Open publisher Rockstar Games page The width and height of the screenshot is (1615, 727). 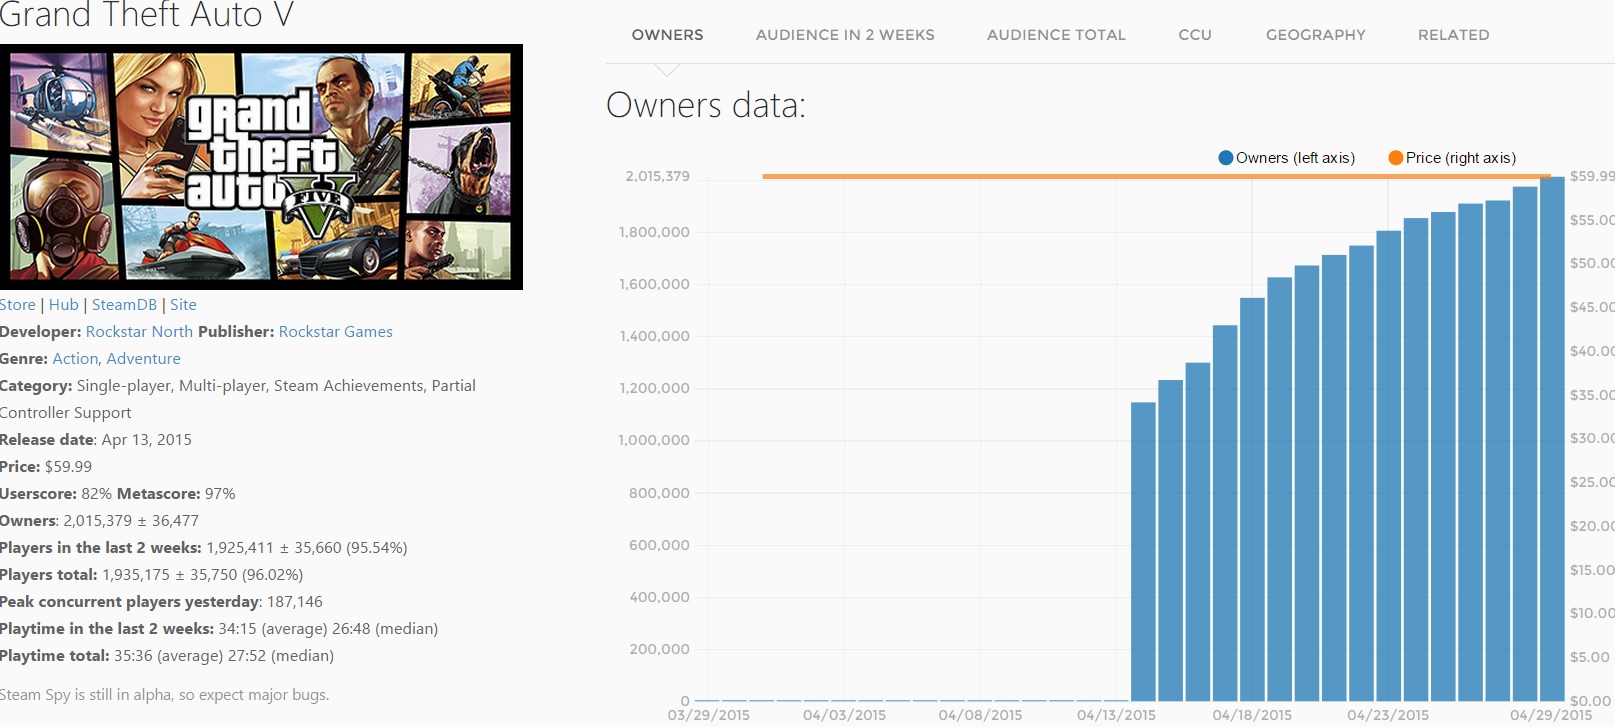pyautogui.click(x=335, y=332)
